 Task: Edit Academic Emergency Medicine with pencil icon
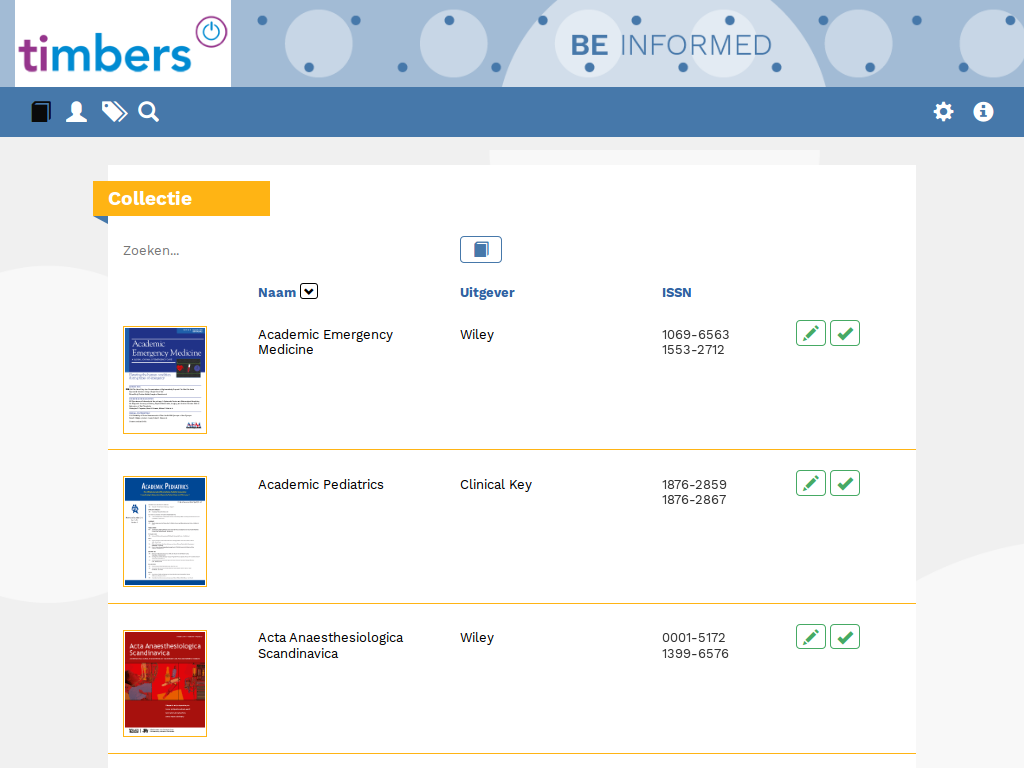(x=810, y=333)
